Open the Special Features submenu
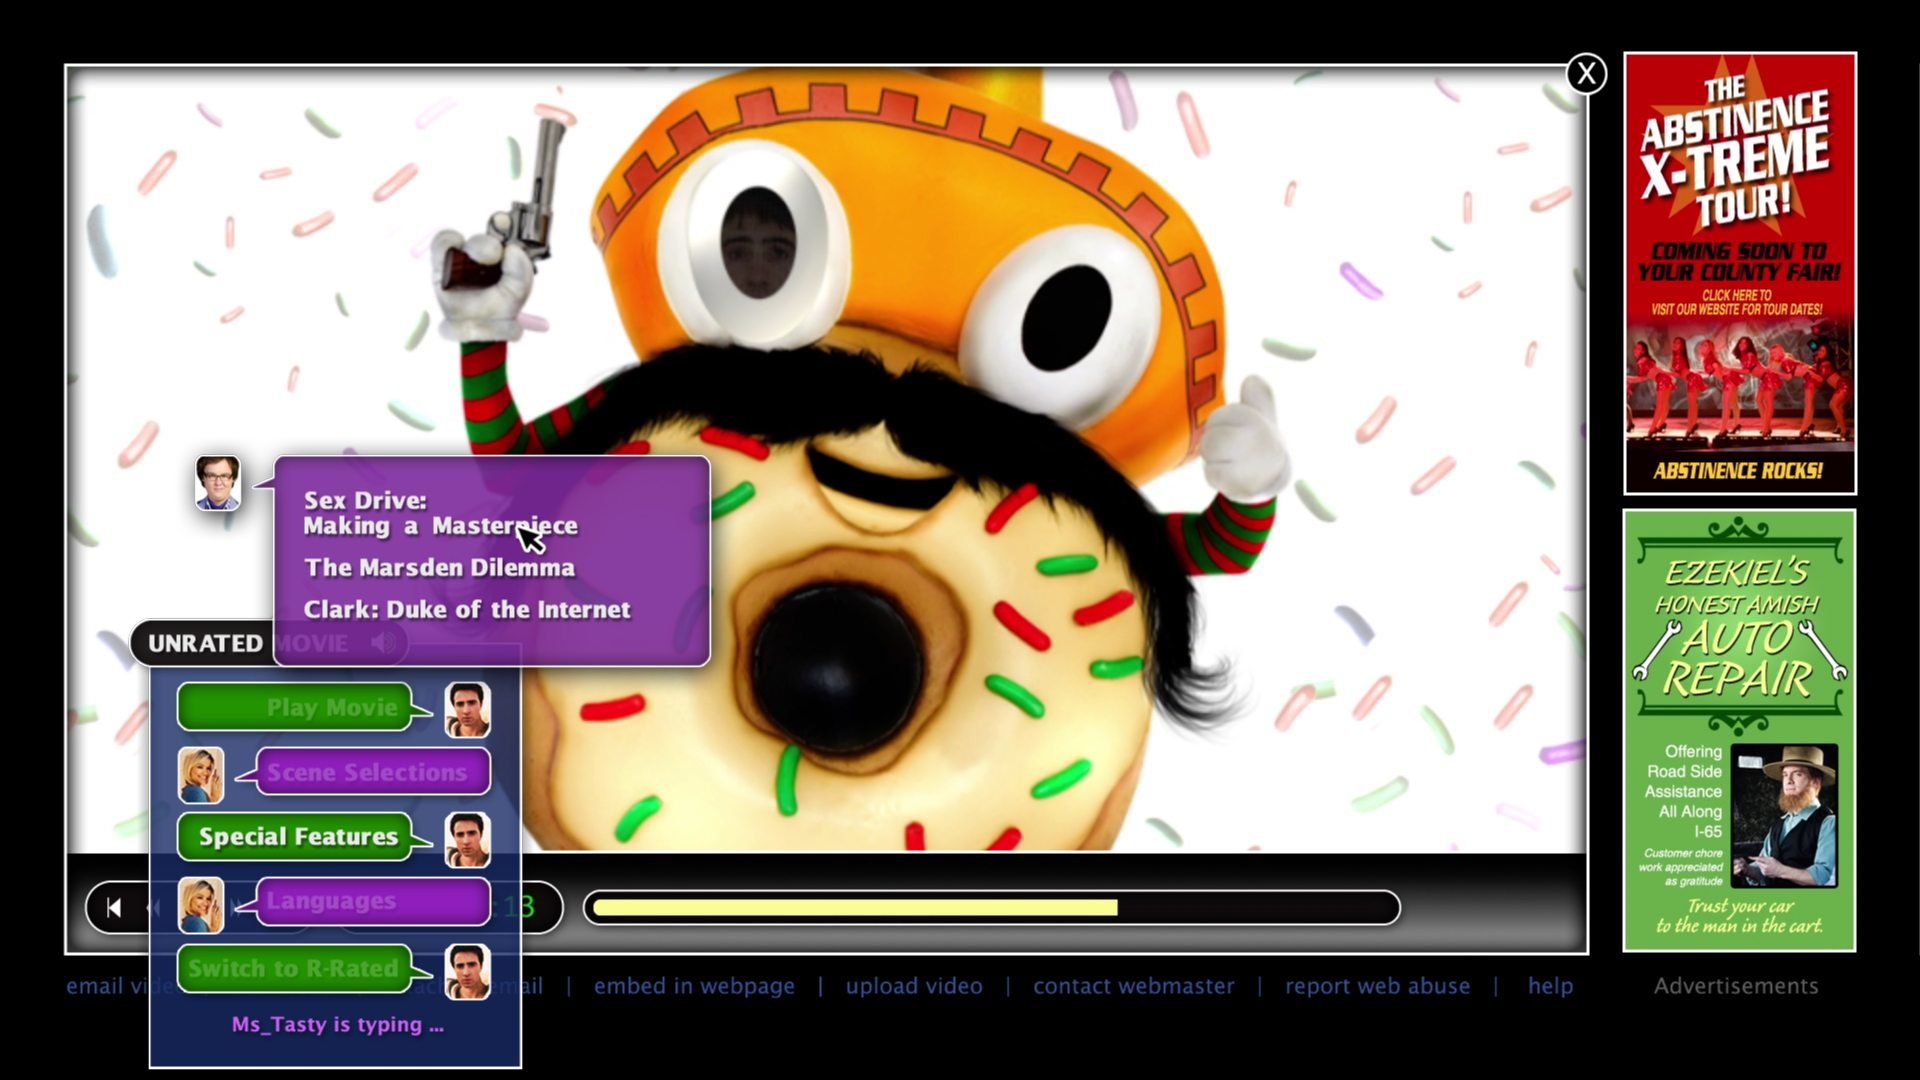 [x=295, y=836]
